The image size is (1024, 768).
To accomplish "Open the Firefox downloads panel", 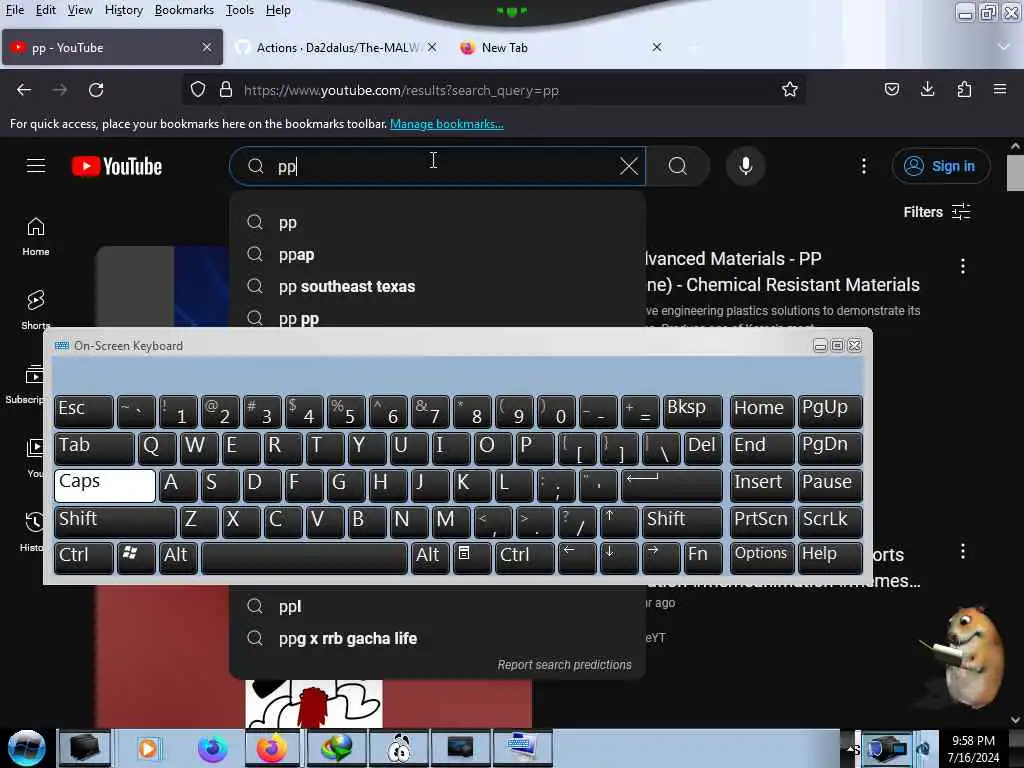I will (927, 89).
